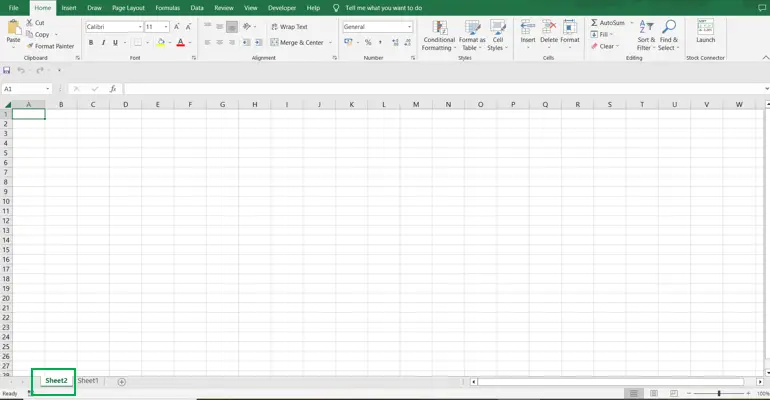The height and width of the screenshot is (400, 770).
Task: Open the font size dropdown
Action: (166, 27)
